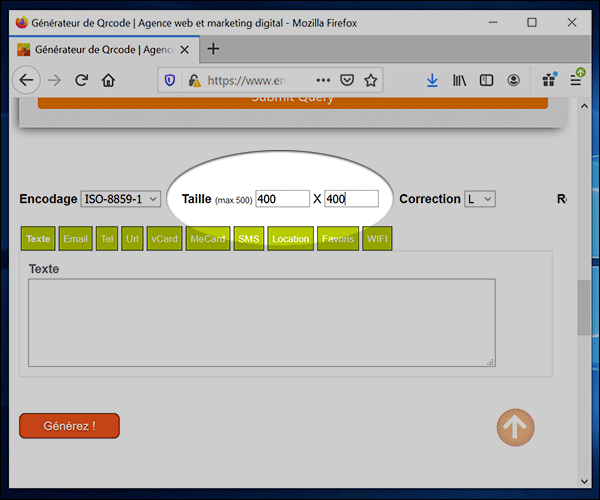Open the downloads arrow in toolbar
Viewport: 600px width, 500px height.
(432, 80)
